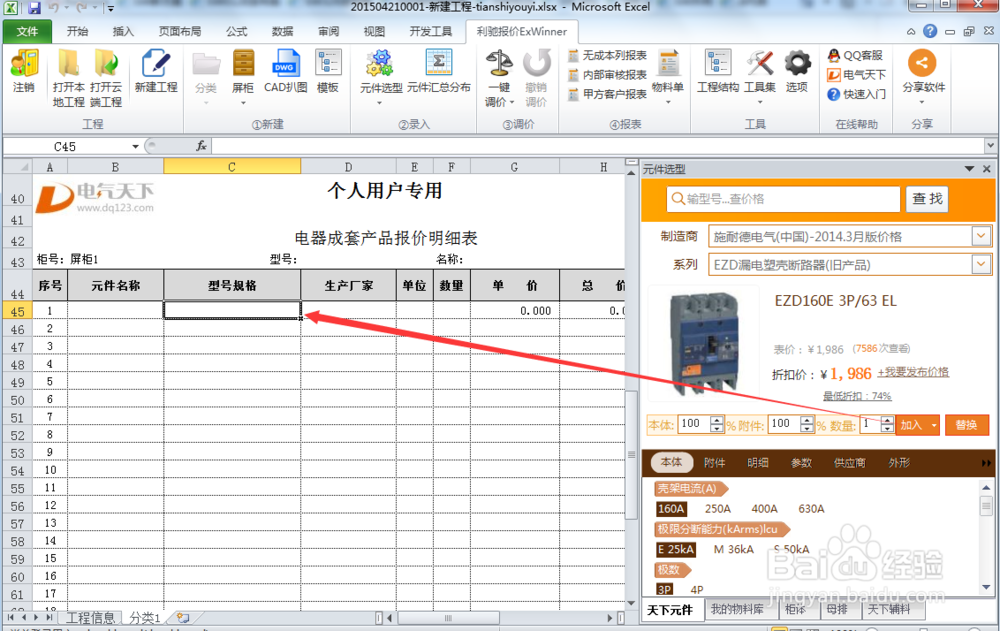Select the 400A frame current option
This screenshot has height=631, width=1000.
point(764,509)
